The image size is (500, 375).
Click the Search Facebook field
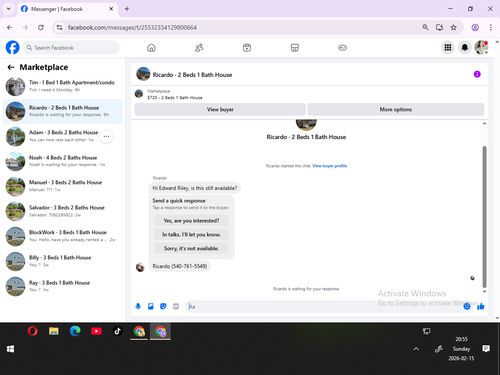coord(71,48)
